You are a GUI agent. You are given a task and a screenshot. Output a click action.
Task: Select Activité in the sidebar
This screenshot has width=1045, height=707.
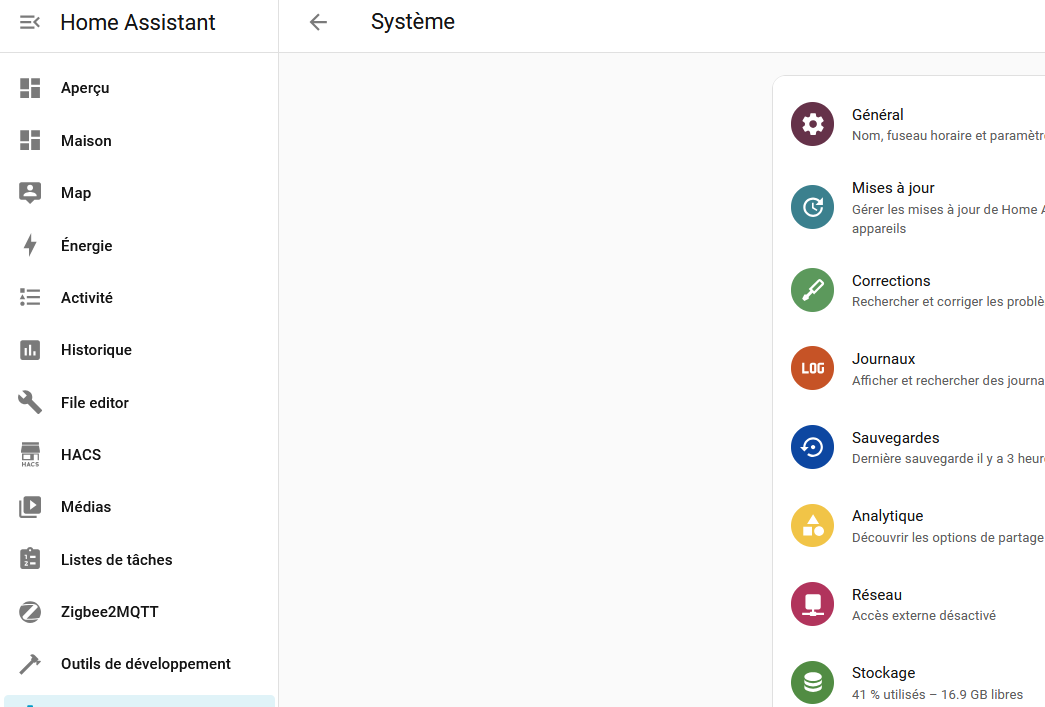pyautogui.click(x=87, y=298)
